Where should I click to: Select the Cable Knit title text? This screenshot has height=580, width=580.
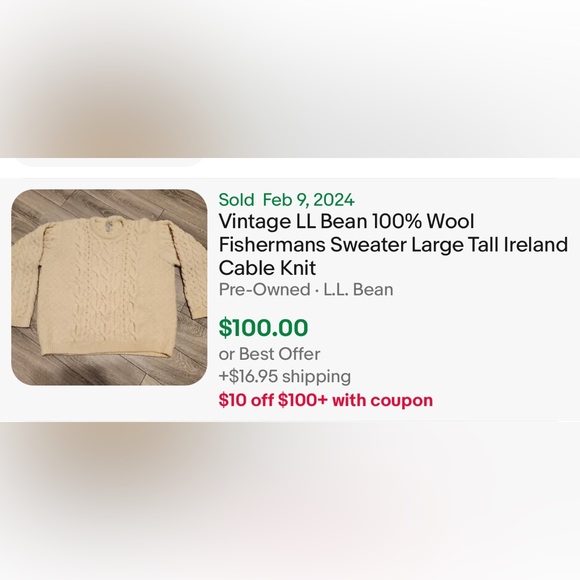[x=267, y=268]
